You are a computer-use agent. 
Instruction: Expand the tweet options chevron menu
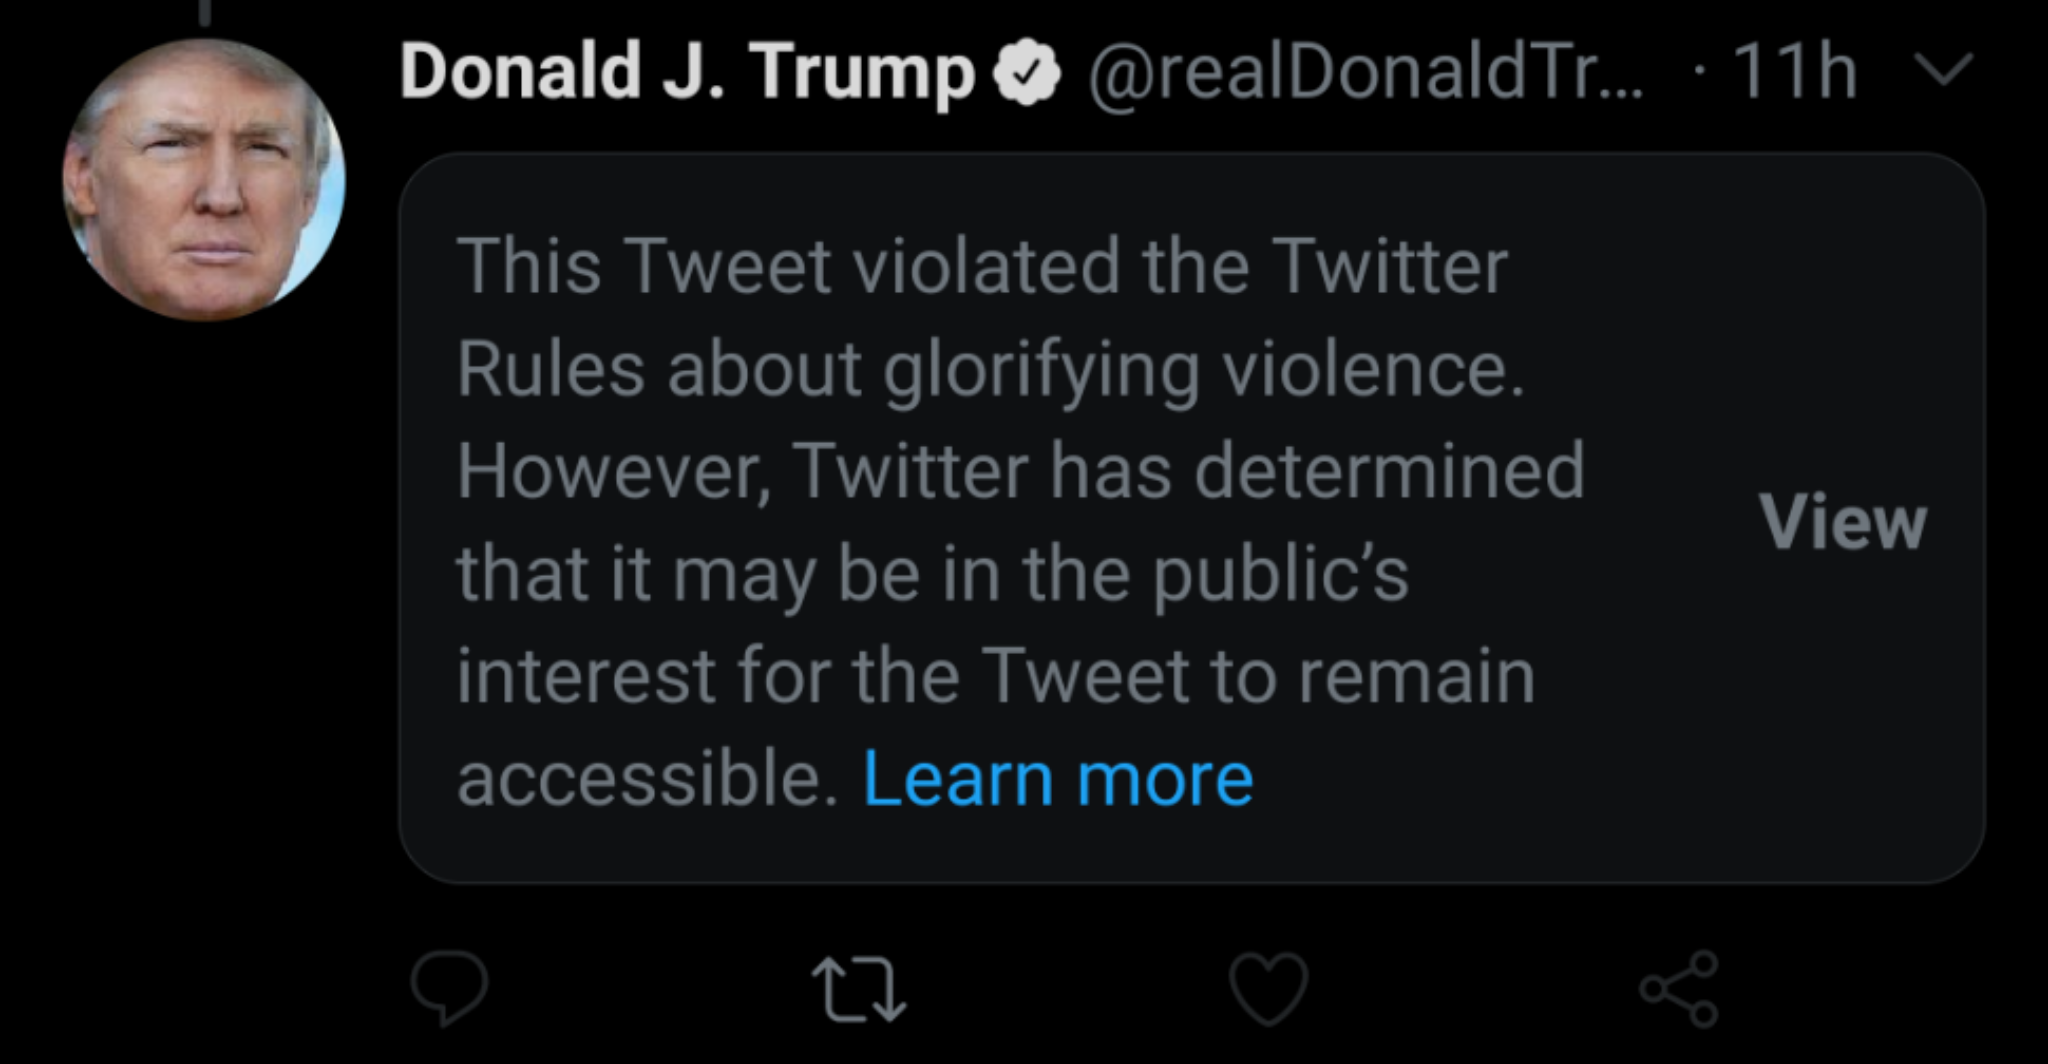tap(1943, 70)
